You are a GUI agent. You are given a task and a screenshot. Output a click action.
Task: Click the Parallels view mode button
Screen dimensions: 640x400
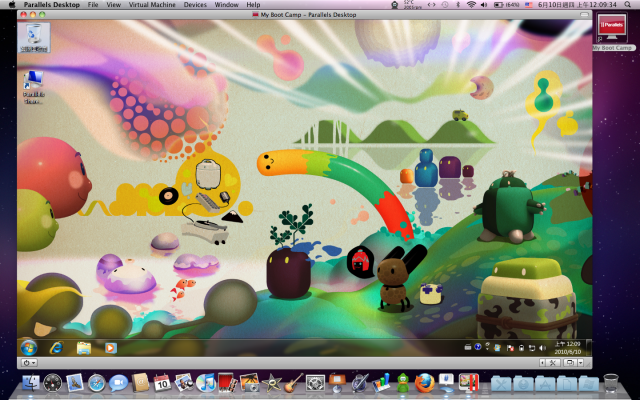point(570,362)
